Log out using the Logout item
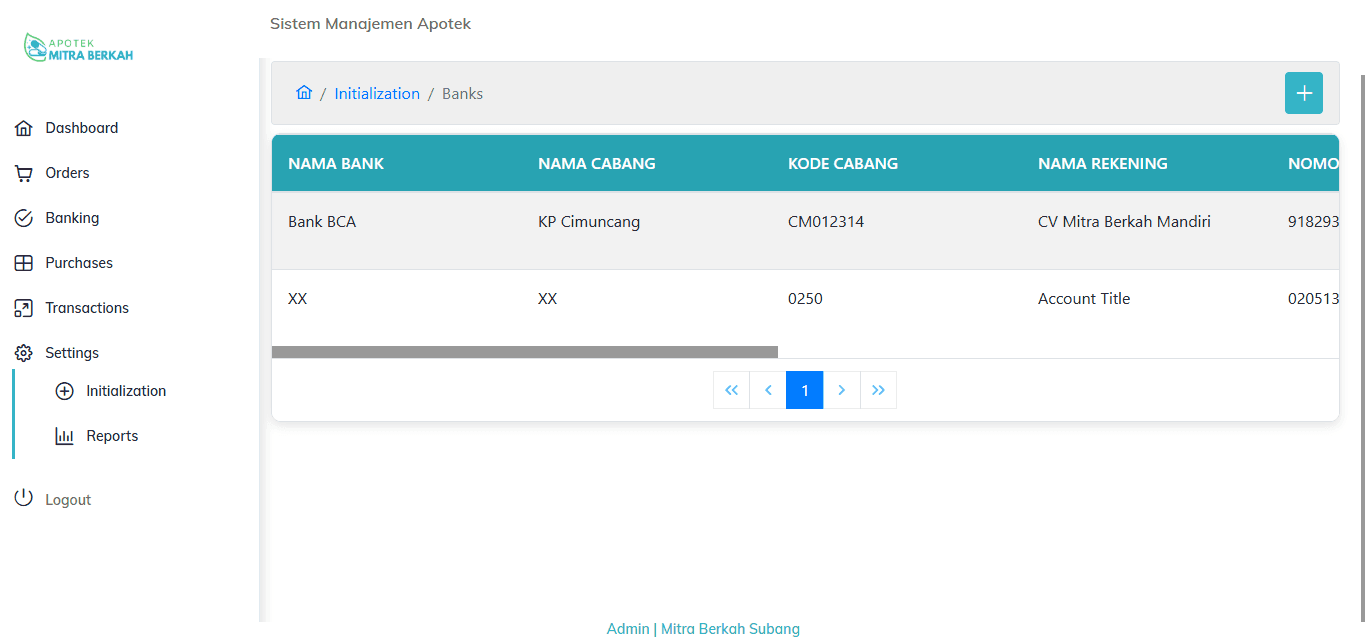 pyautogui.click(x=67, y=500)
